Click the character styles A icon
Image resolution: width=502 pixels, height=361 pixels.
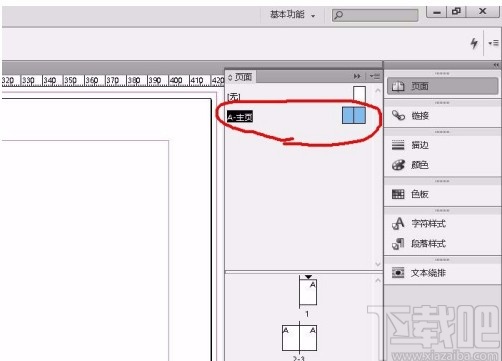point(398,223)
